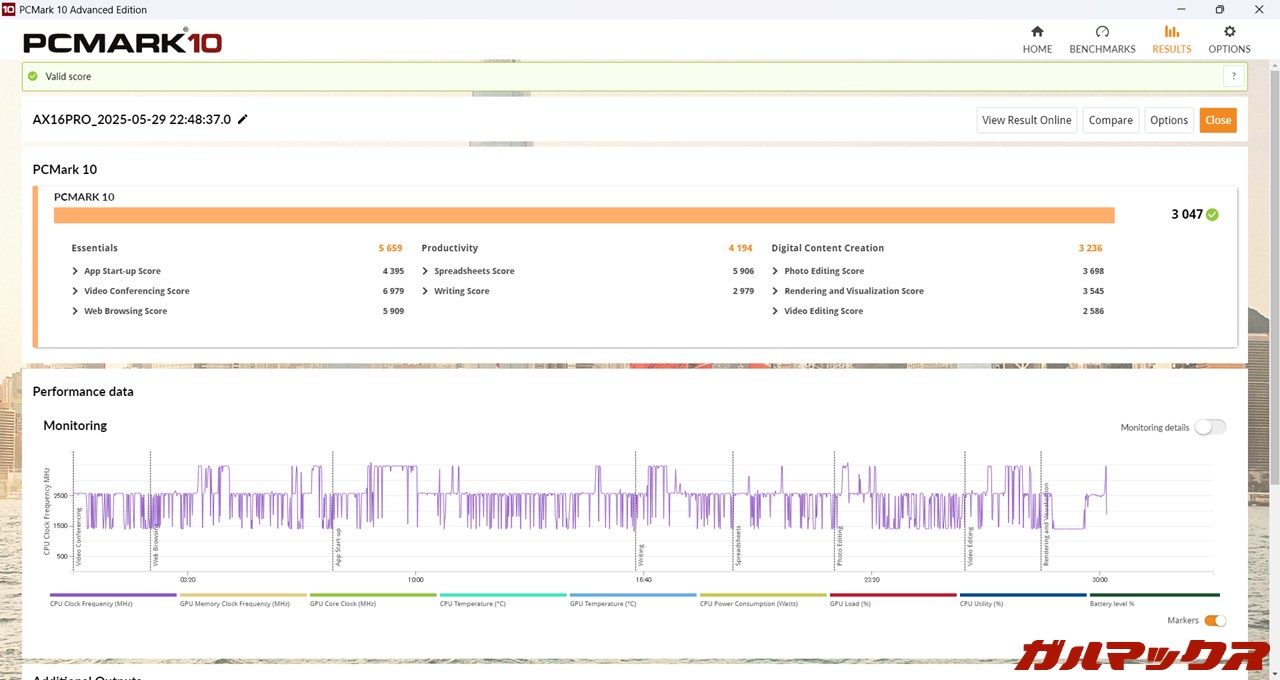Expand the App Start-up Score row
This screenshot has height=680, width=1280.
click(75, 271)
